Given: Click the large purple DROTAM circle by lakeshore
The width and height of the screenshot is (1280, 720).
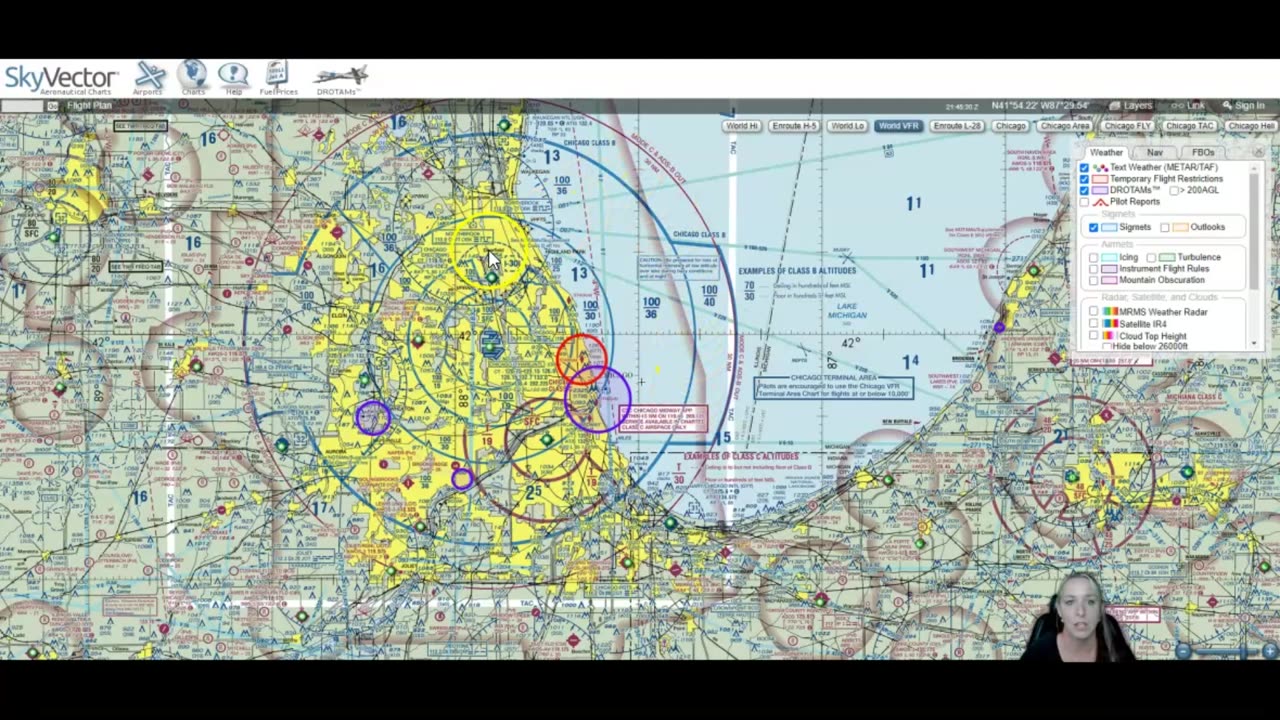Looking at the screenshot, I should (597, 399).
